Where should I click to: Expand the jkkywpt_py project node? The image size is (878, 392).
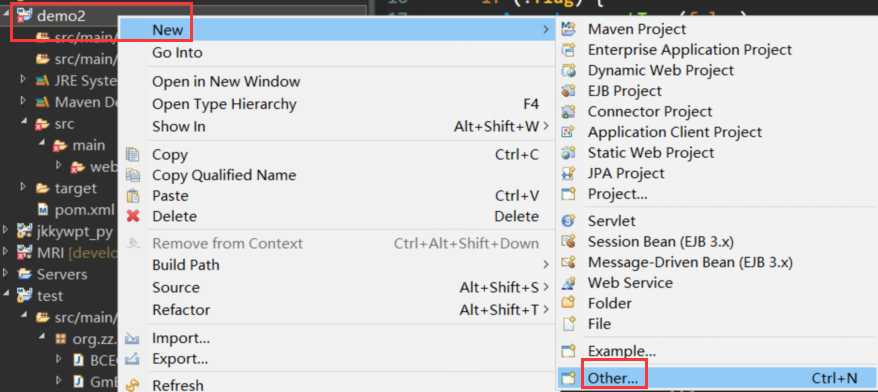click(6, 231)
